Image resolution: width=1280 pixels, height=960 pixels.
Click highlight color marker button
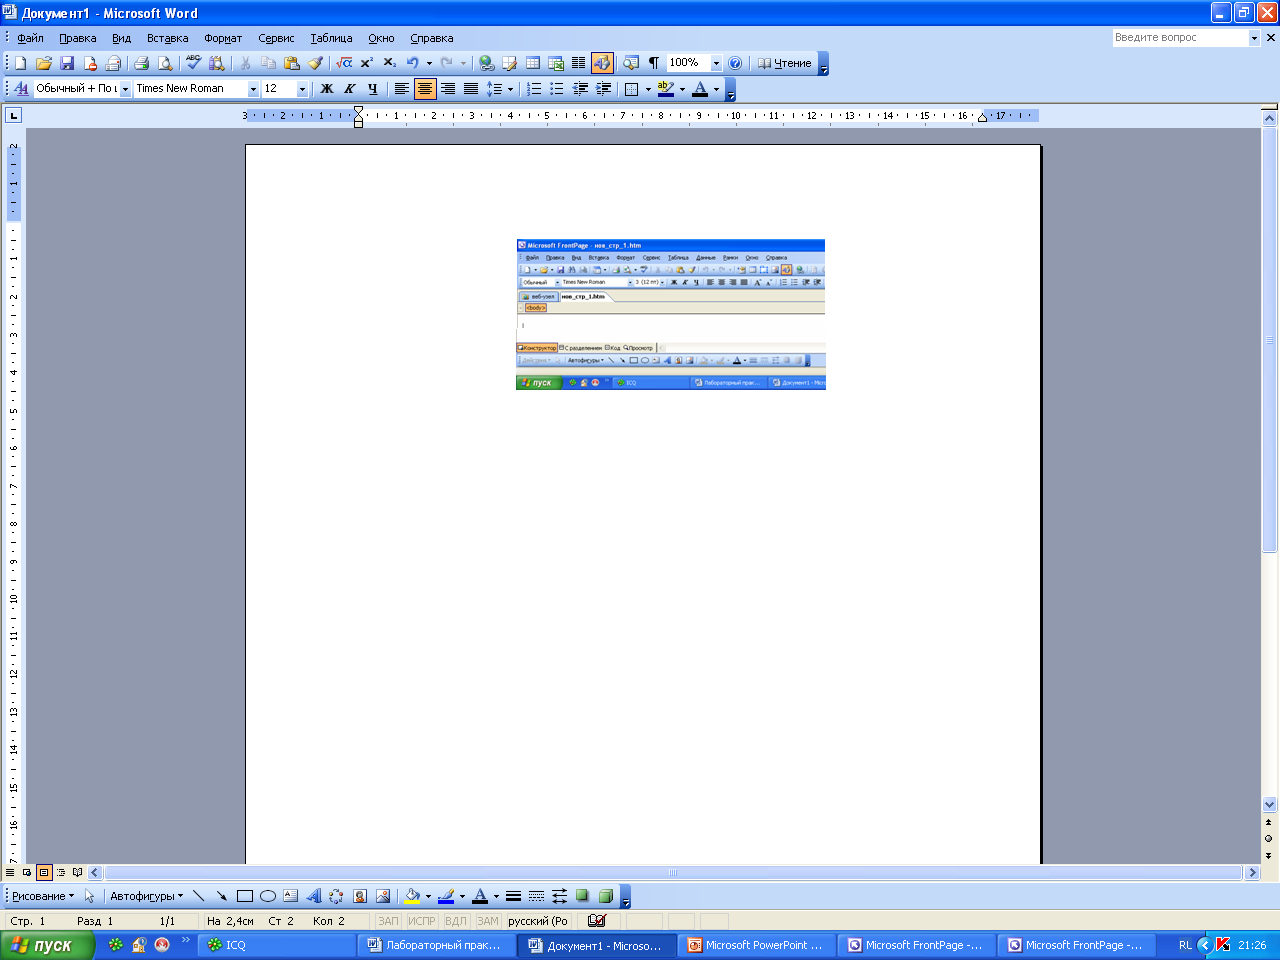click(x=666, y=89)
